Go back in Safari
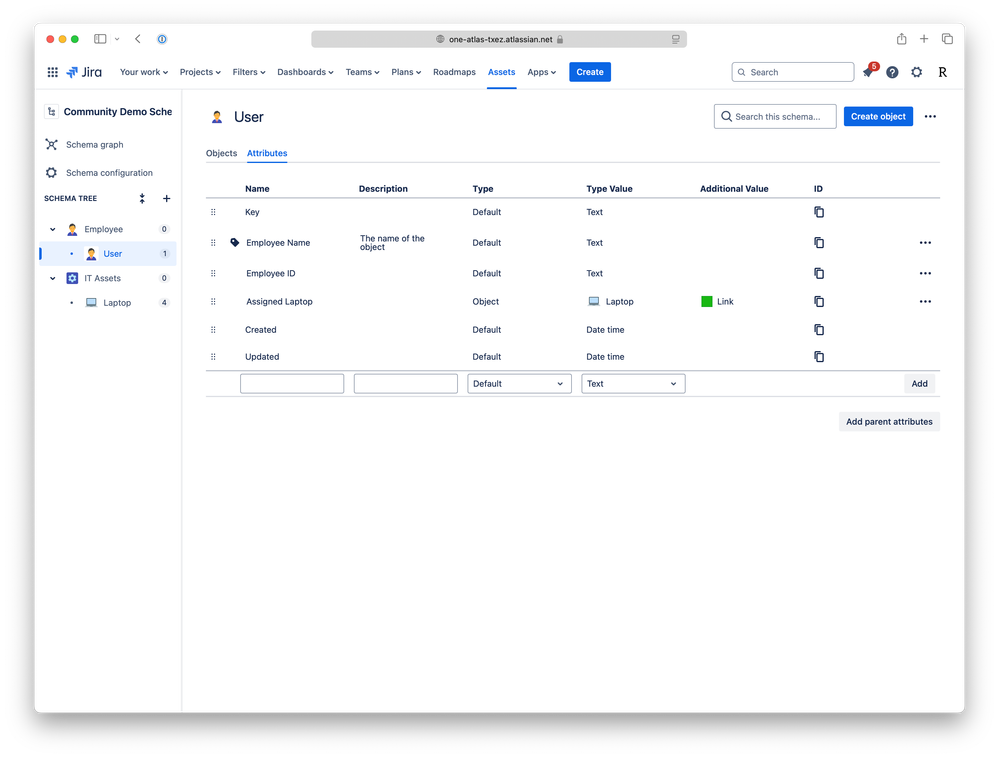The image size is (999, 758). (x=138, y=39)
